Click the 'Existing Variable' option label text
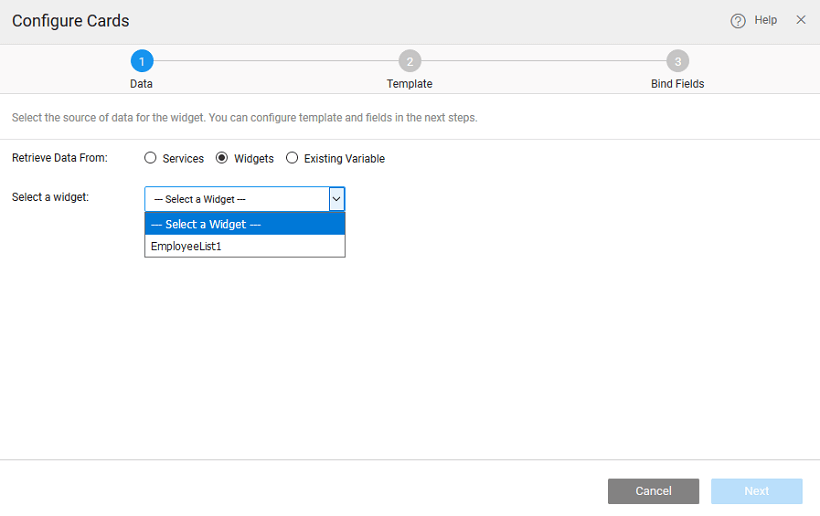Image resolution: width=820 pixels, height=516 pixels. coord(344,159)
